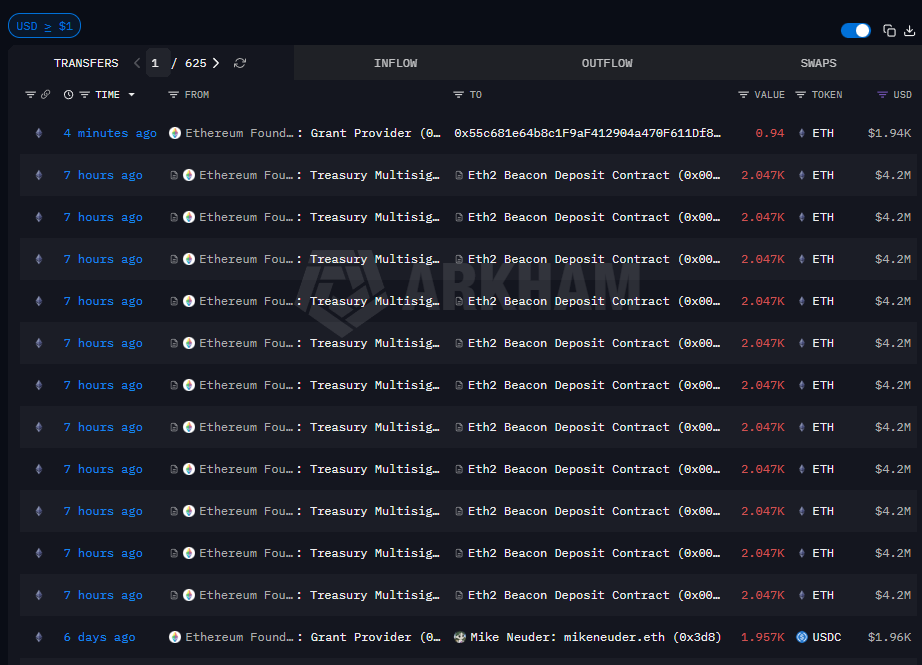922x665 pixels.
Task: Click the page number input field
Action: coord(157,63)
